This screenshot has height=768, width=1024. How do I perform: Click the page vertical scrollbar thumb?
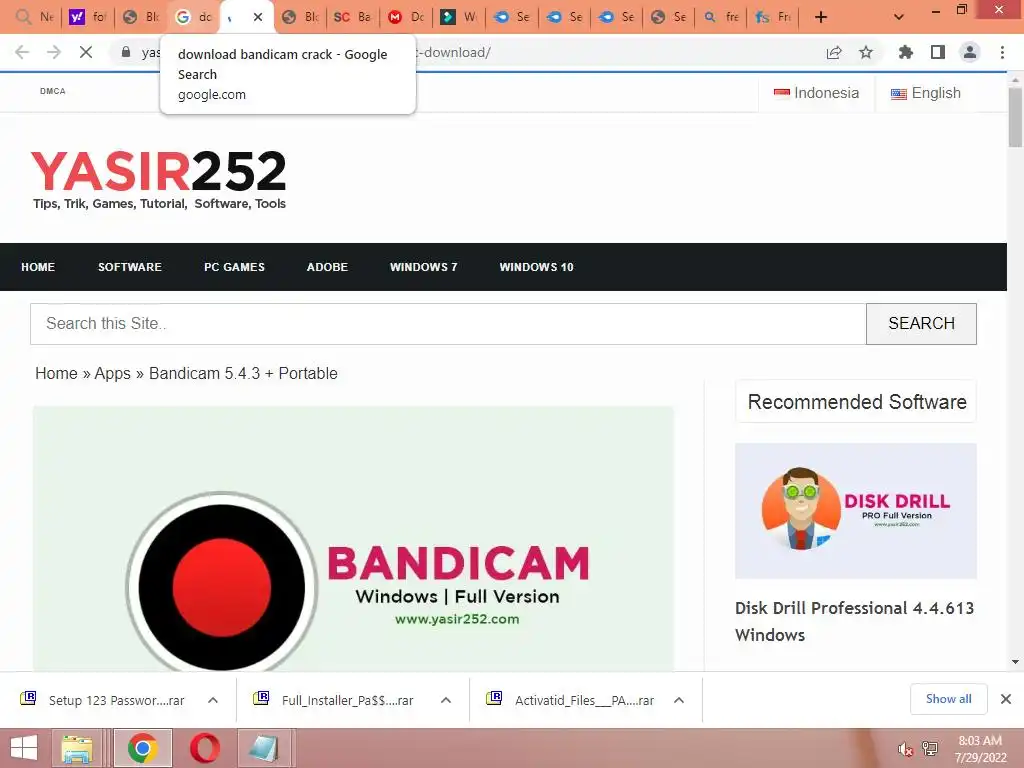pyautogui.click(x=1015, y=118)
